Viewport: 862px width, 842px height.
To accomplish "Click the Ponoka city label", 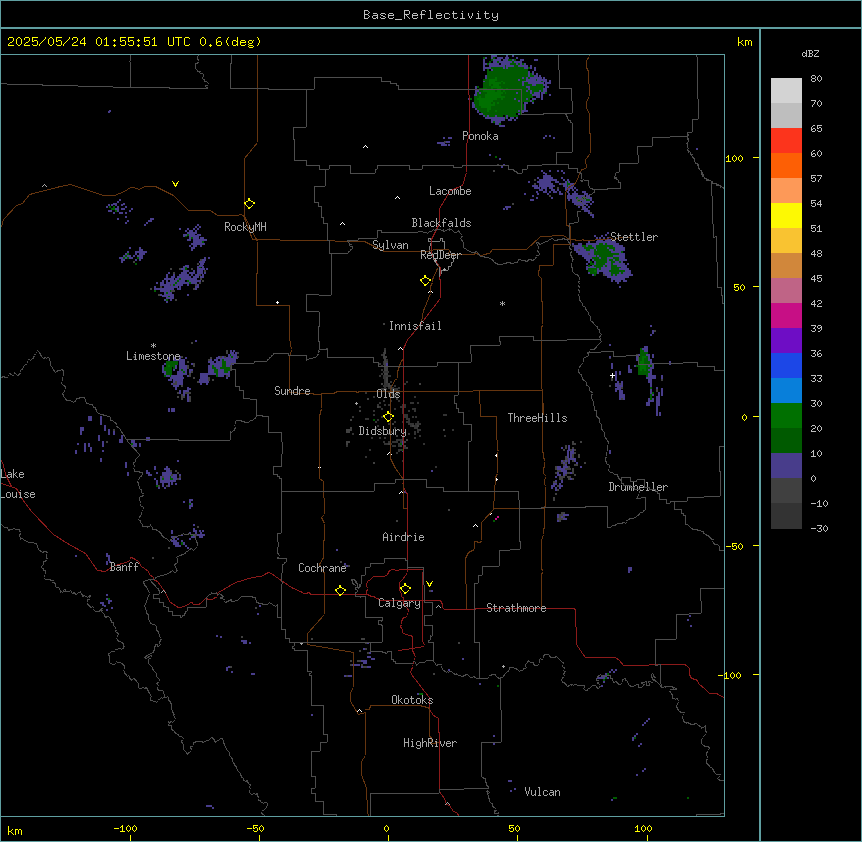I will (x=480, y=136).
